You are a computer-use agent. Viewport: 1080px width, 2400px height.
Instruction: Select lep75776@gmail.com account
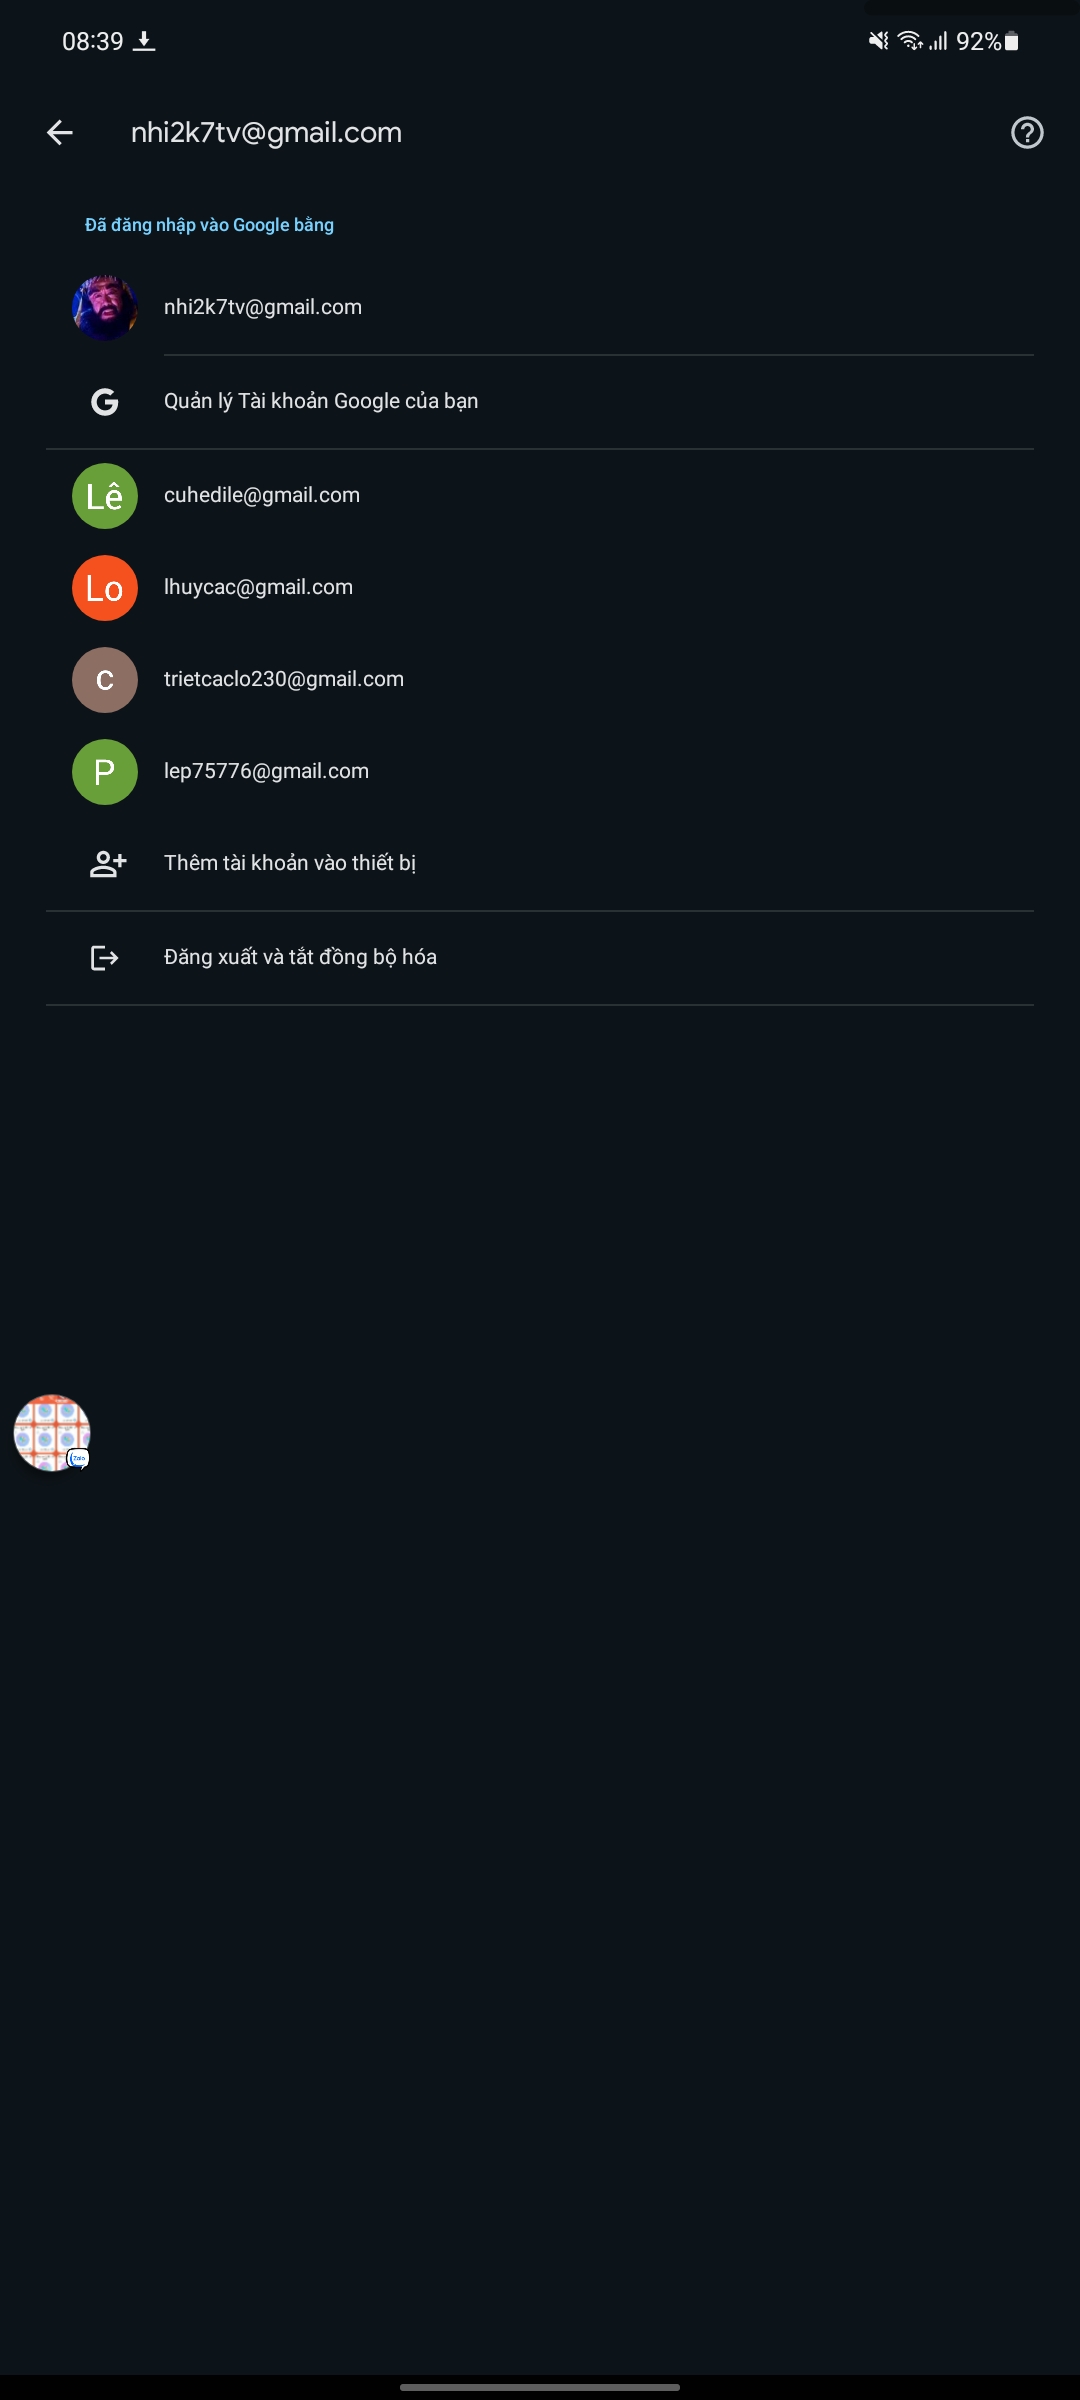266,771
